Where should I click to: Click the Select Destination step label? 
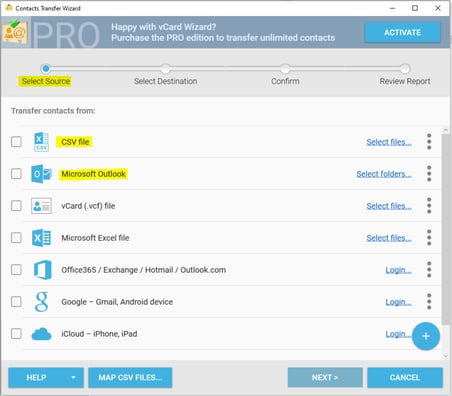165,81
